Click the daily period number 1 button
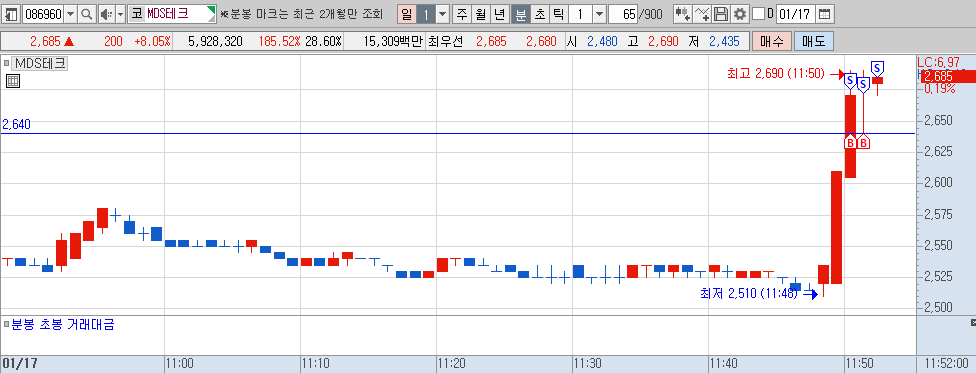976x373 pixels. (425, 13)
